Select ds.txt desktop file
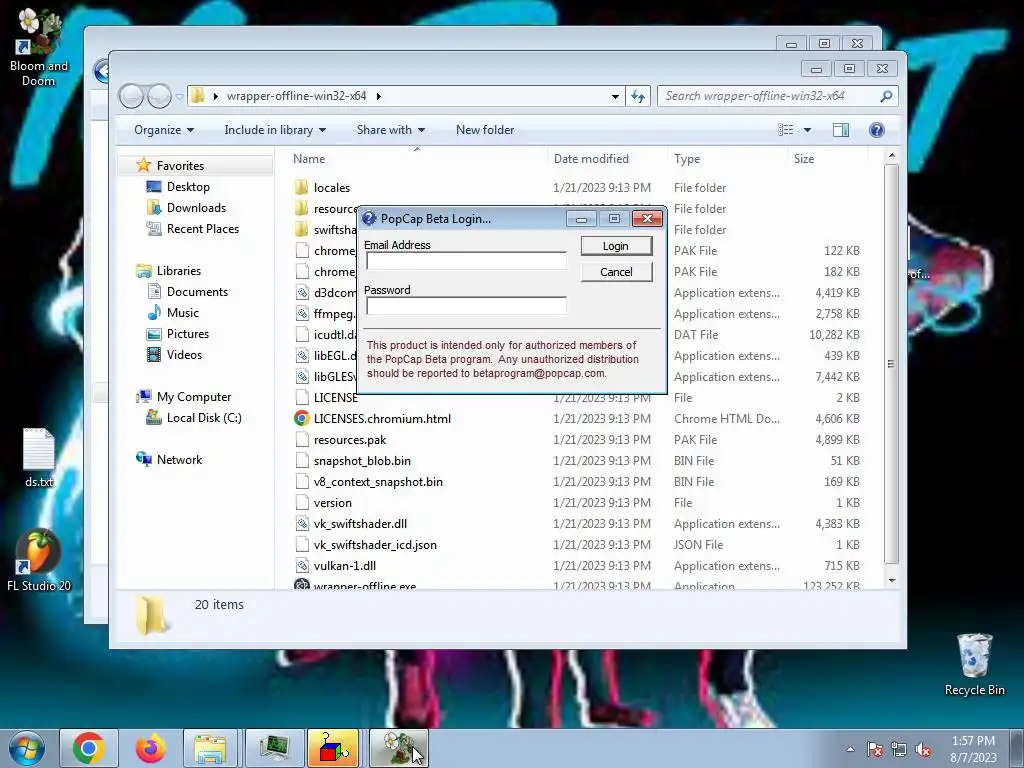This screenshot has width=1024, height=768. pos(39,458)
